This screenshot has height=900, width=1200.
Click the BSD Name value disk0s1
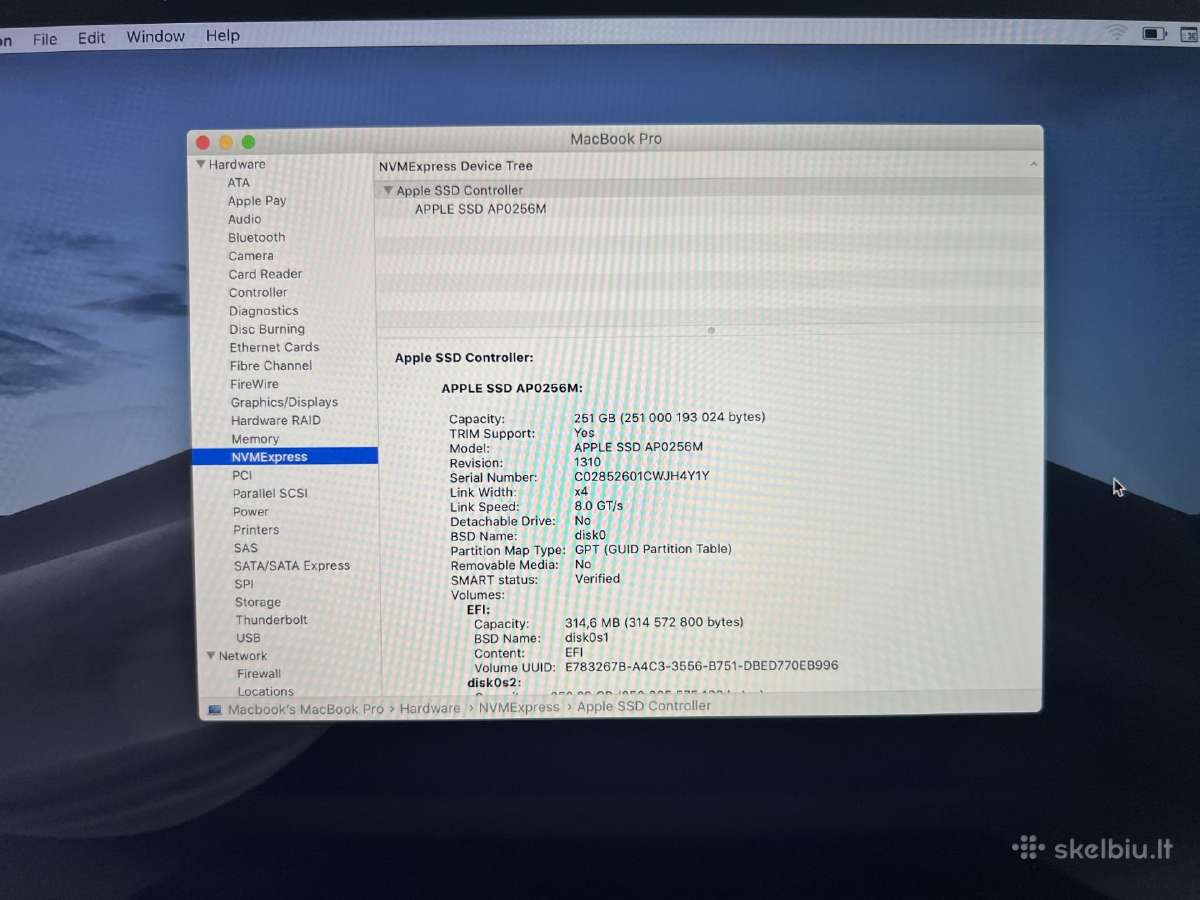pos(587,637)
